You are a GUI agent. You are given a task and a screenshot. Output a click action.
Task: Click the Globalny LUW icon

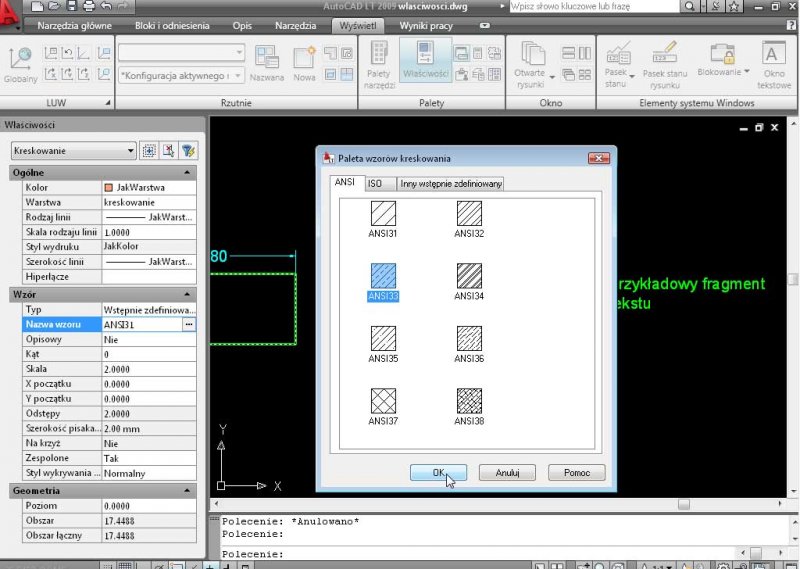20,62
